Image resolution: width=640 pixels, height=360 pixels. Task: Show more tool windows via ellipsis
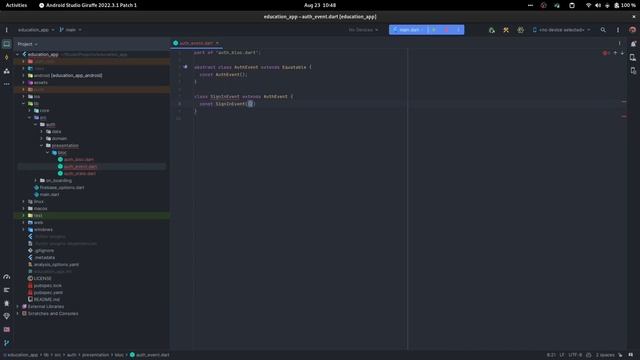coord(7,84)
